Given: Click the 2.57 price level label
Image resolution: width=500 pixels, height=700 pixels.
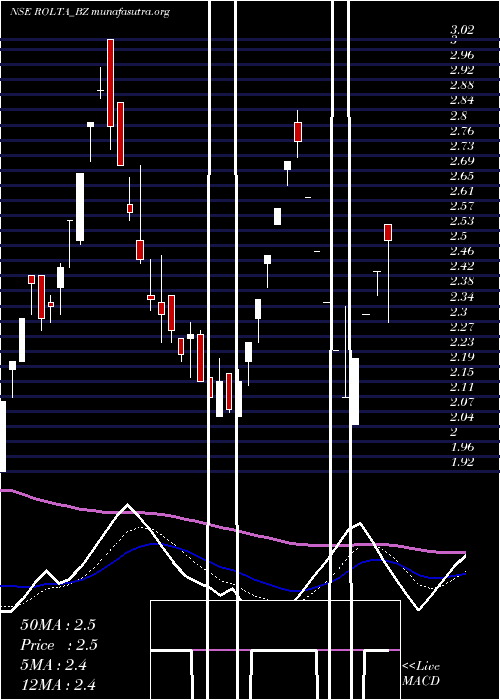Looking at the screenshot, I should pos(462,206).
